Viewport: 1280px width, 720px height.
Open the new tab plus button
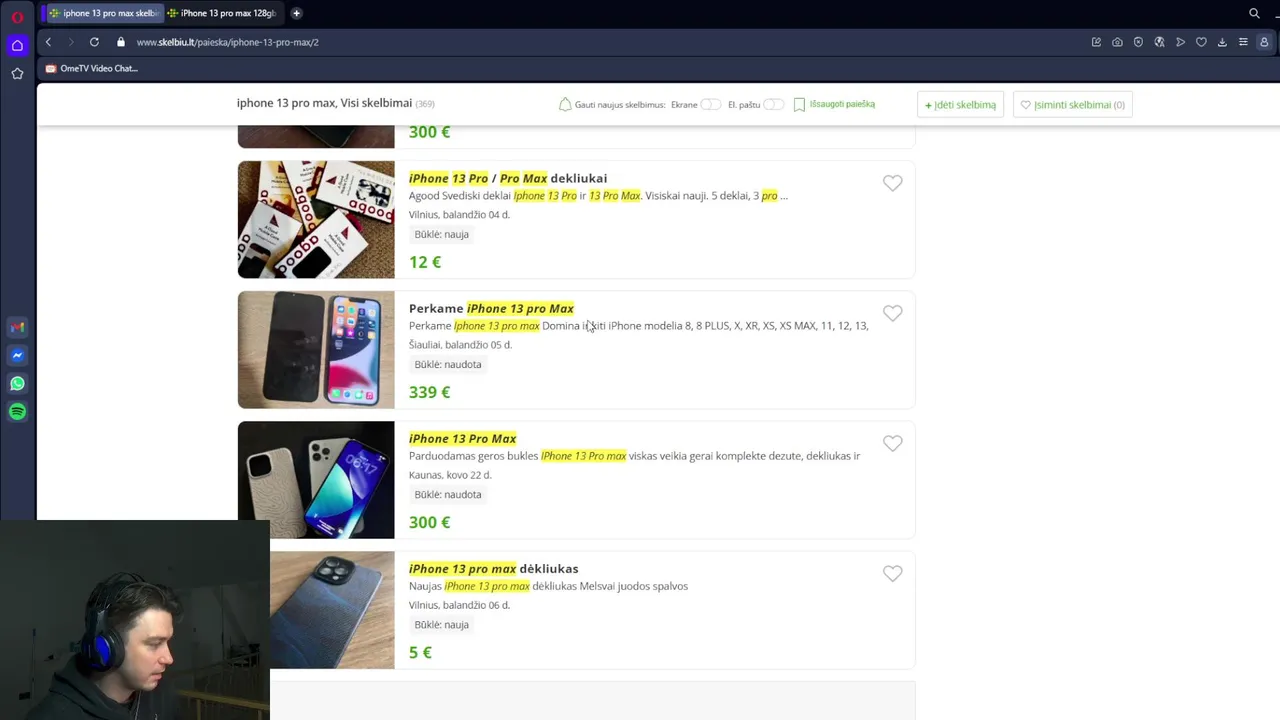(296, 13)
